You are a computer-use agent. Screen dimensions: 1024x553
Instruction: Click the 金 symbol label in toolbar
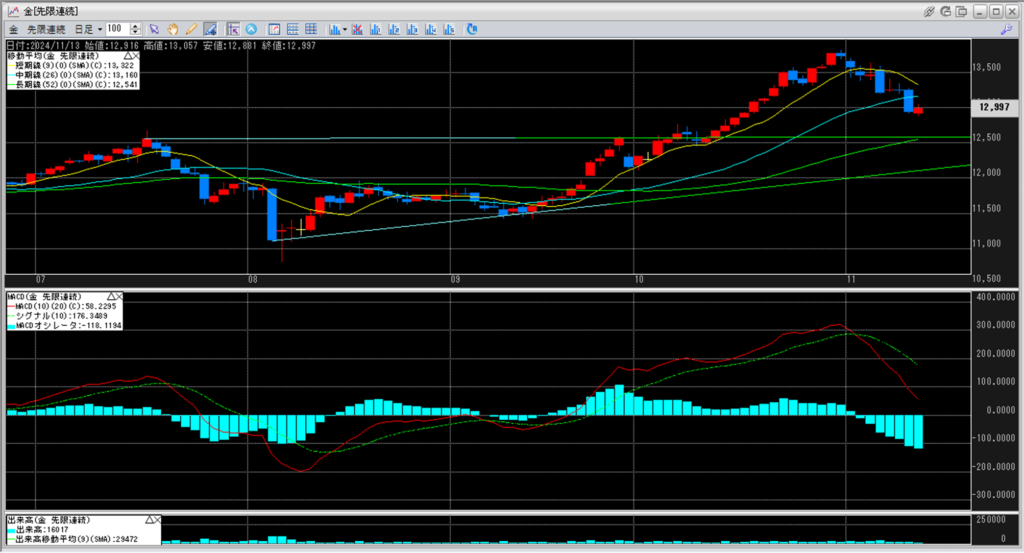pos(13,29)
